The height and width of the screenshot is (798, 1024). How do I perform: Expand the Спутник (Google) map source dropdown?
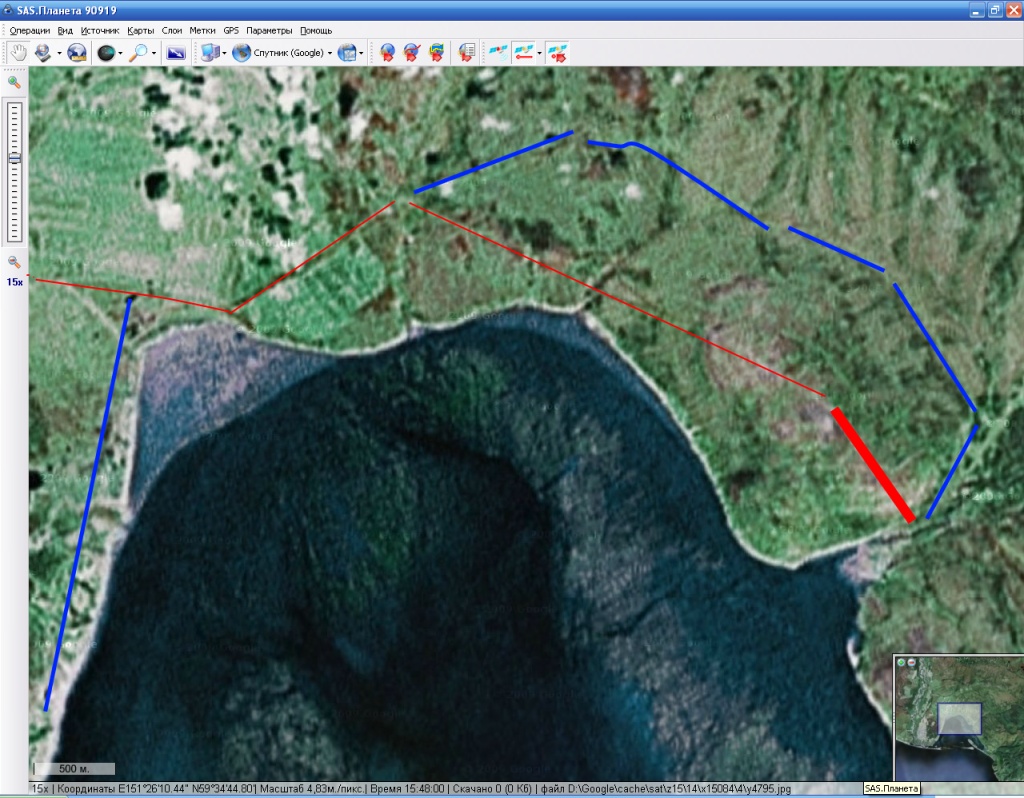[330, 53]
